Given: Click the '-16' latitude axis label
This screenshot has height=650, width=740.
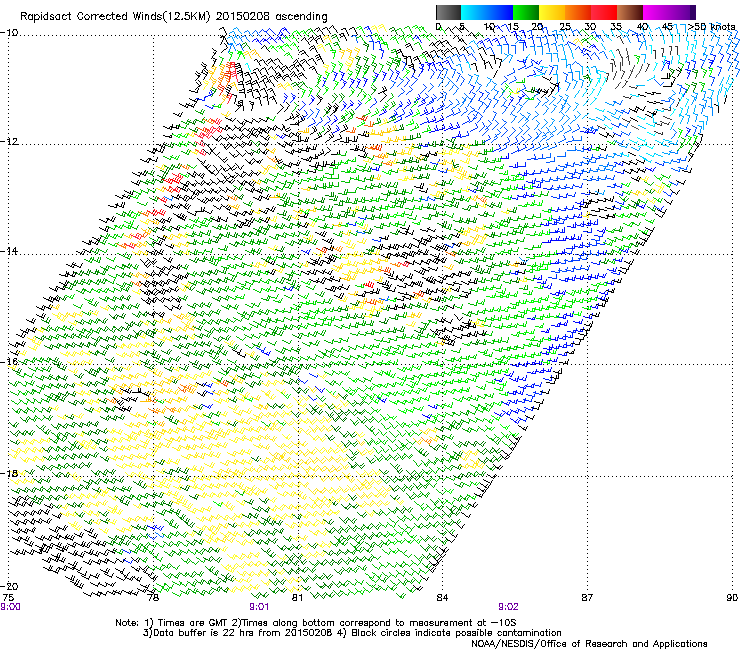Looking at the screenshot, I should coord(9,362).
